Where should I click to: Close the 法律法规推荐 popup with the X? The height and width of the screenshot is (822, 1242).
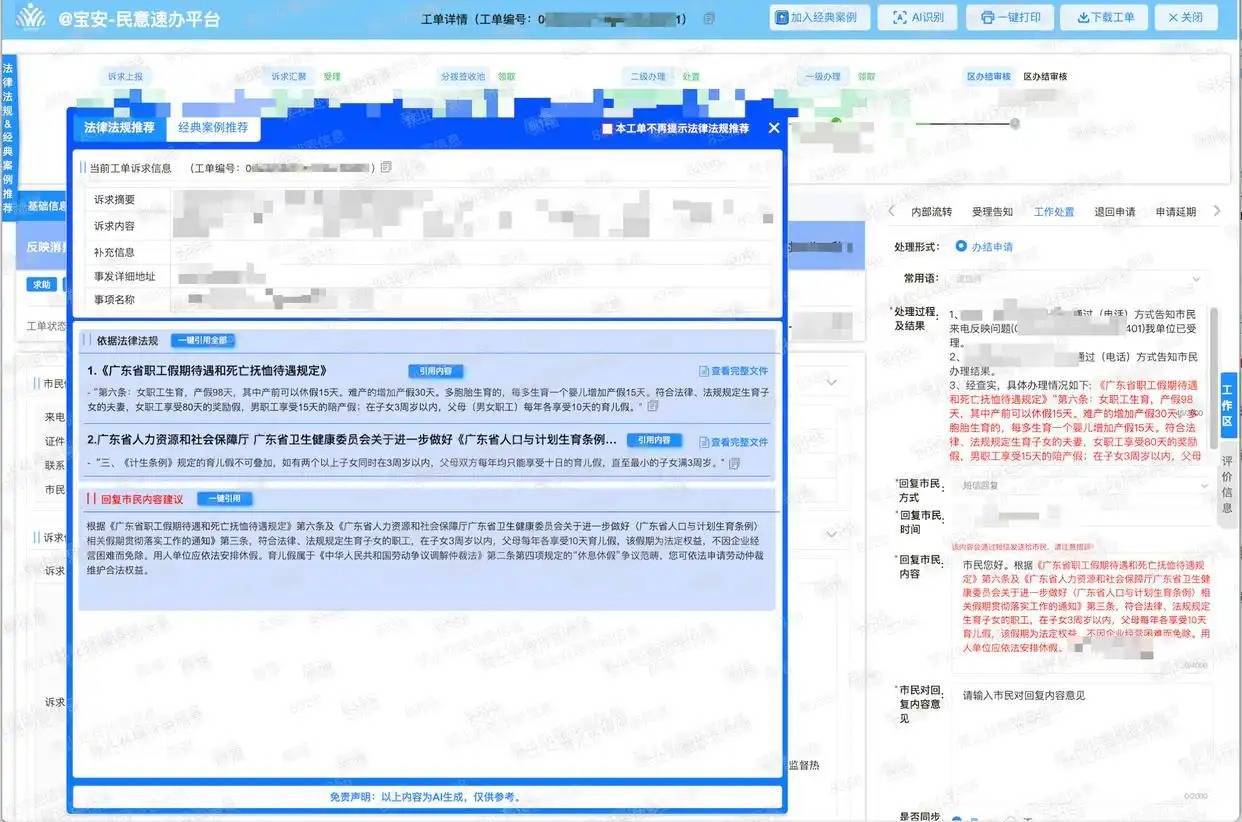(x=773, y=128)
